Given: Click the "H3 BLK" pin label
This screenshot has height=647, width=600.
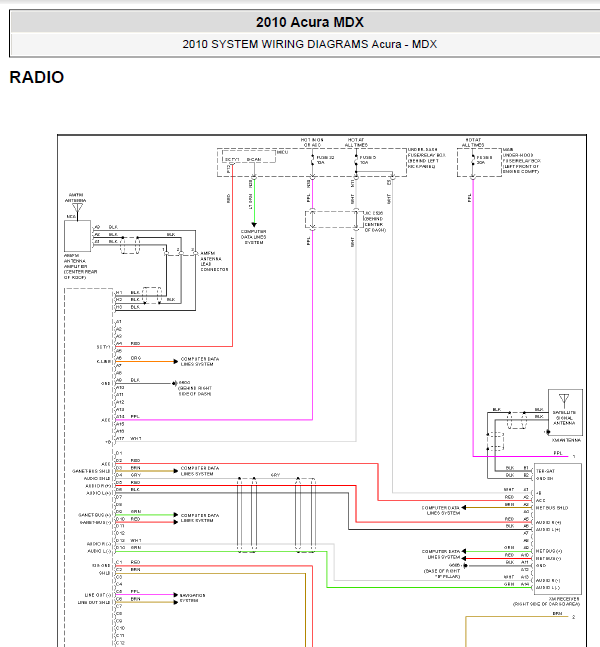Looking at the screenshot, I should 128,307.
